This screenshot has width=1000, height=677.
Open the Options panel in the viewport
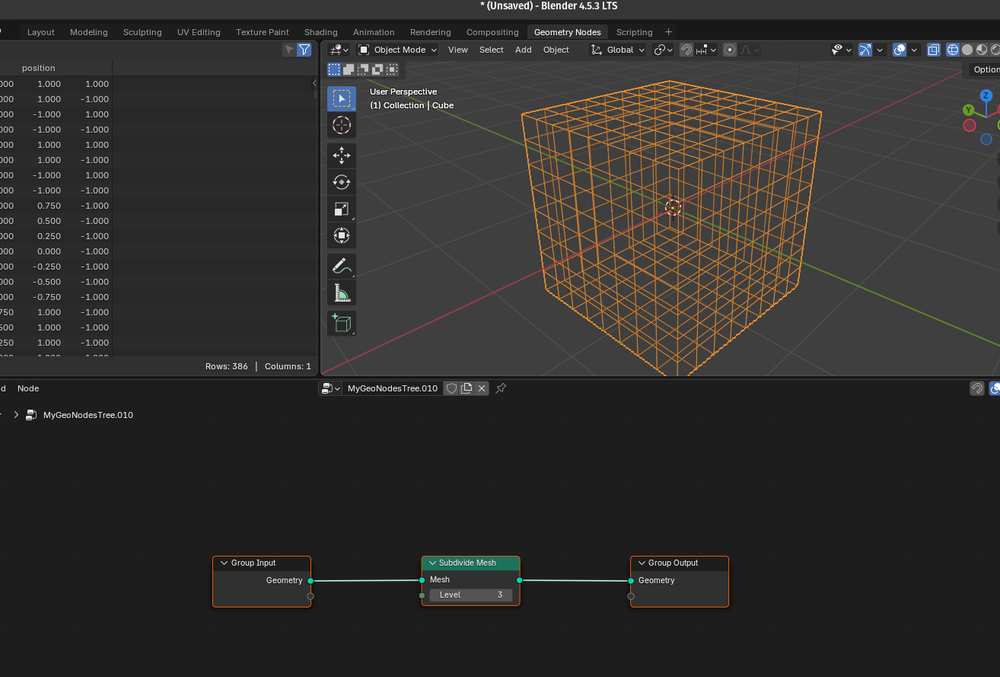(x=985, y=69)
